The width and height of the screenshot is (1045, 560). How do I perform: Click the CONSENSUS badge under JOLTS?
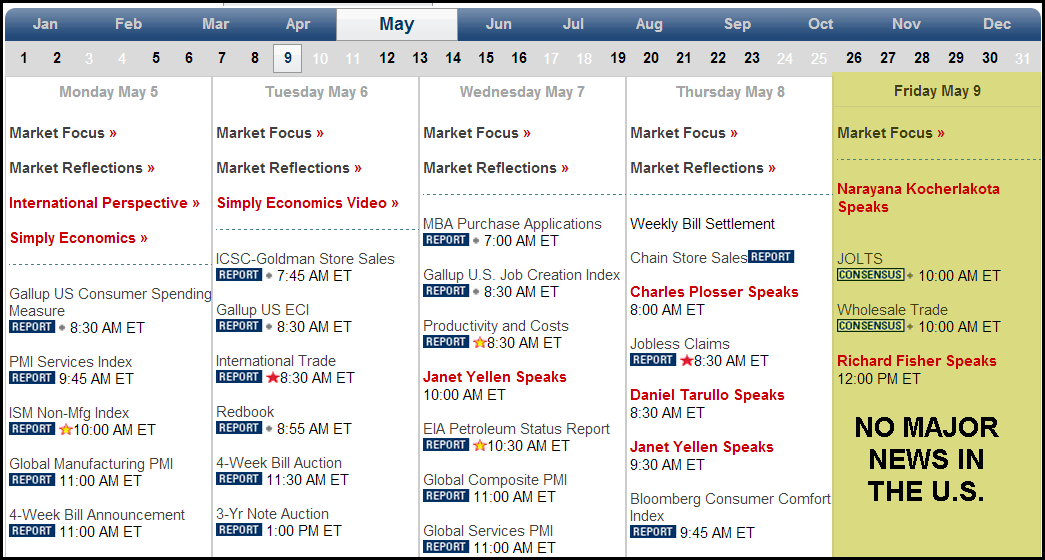[x=871, y=275]
